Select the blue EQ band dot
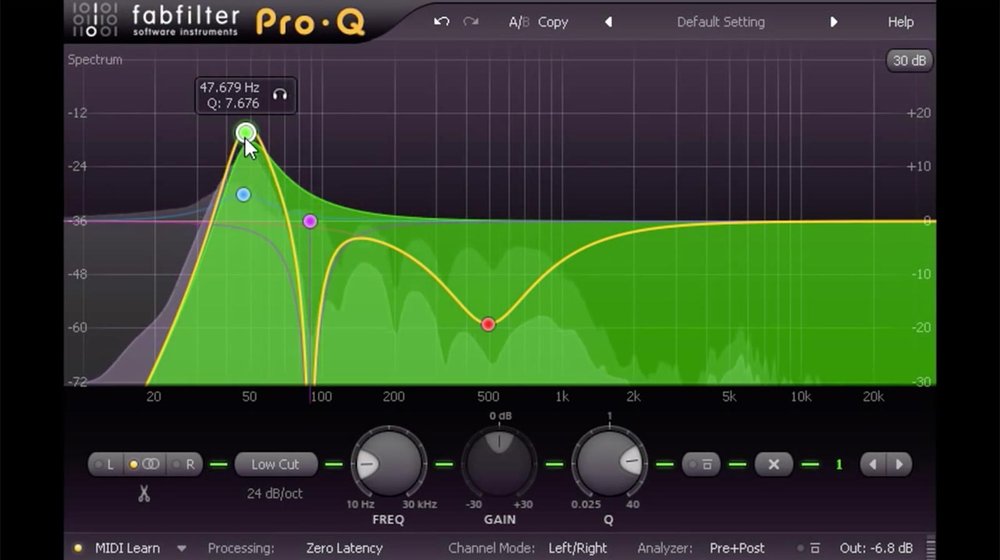1000x560 pixels. tap(243, 195)
